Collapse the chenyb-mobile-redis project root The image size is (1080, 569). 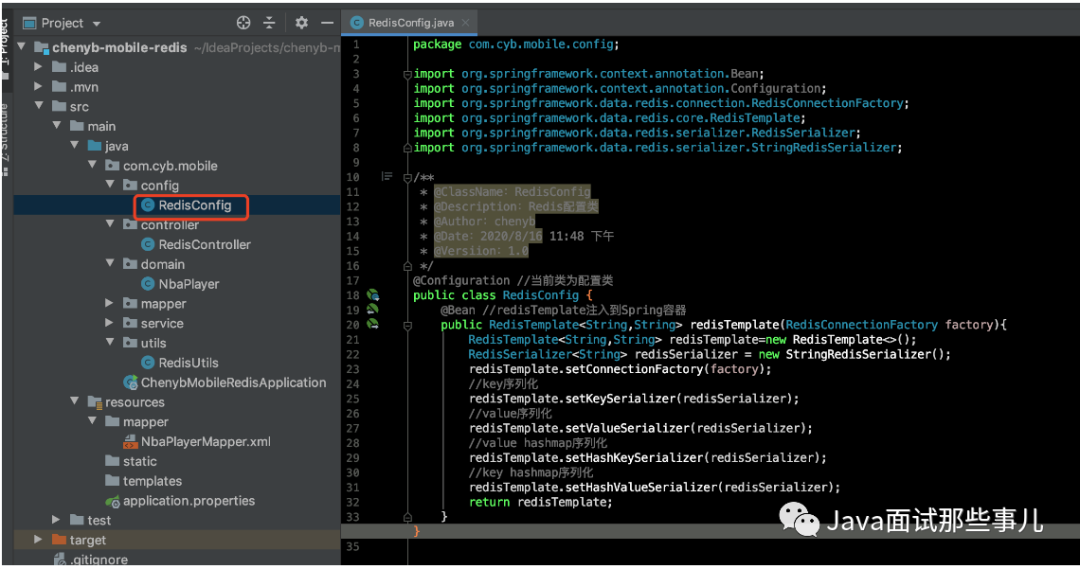(22, 47)
